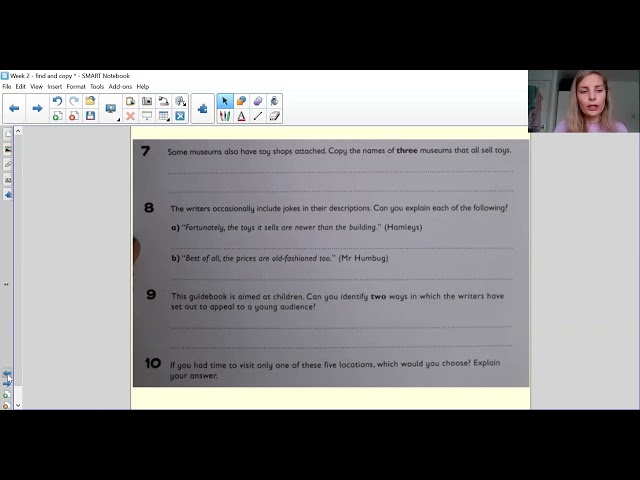Screen dimensions: 640x480
Task: Save the notebook file with the floppy disk icon
Action: point(90,116)
